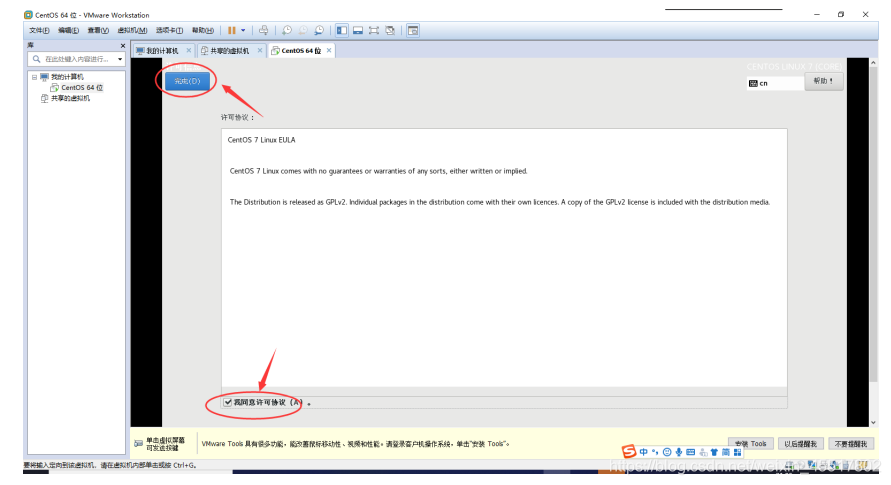Open the power options dropdown arrow
This screenshot has height=485, width=891.
tap(243, 31)
